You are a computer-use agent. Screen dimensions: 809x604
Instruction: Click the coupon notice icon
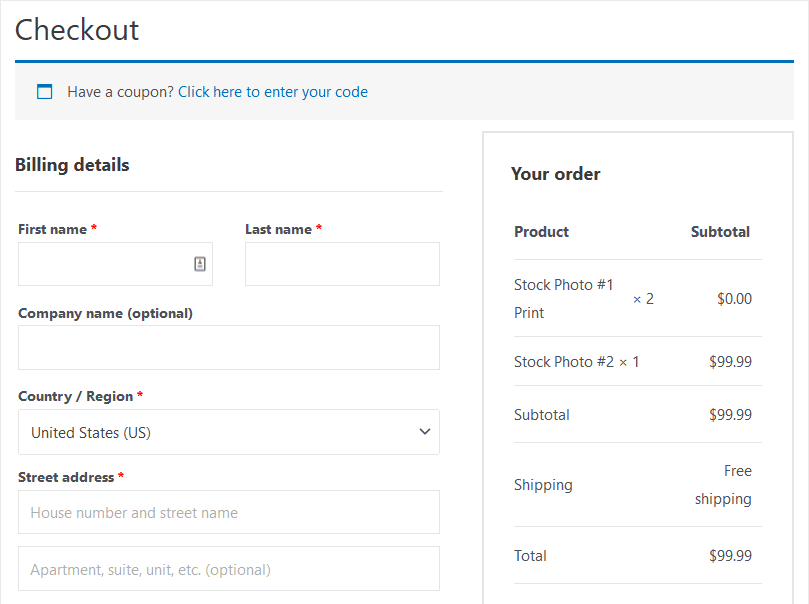[x=44, y=91]
